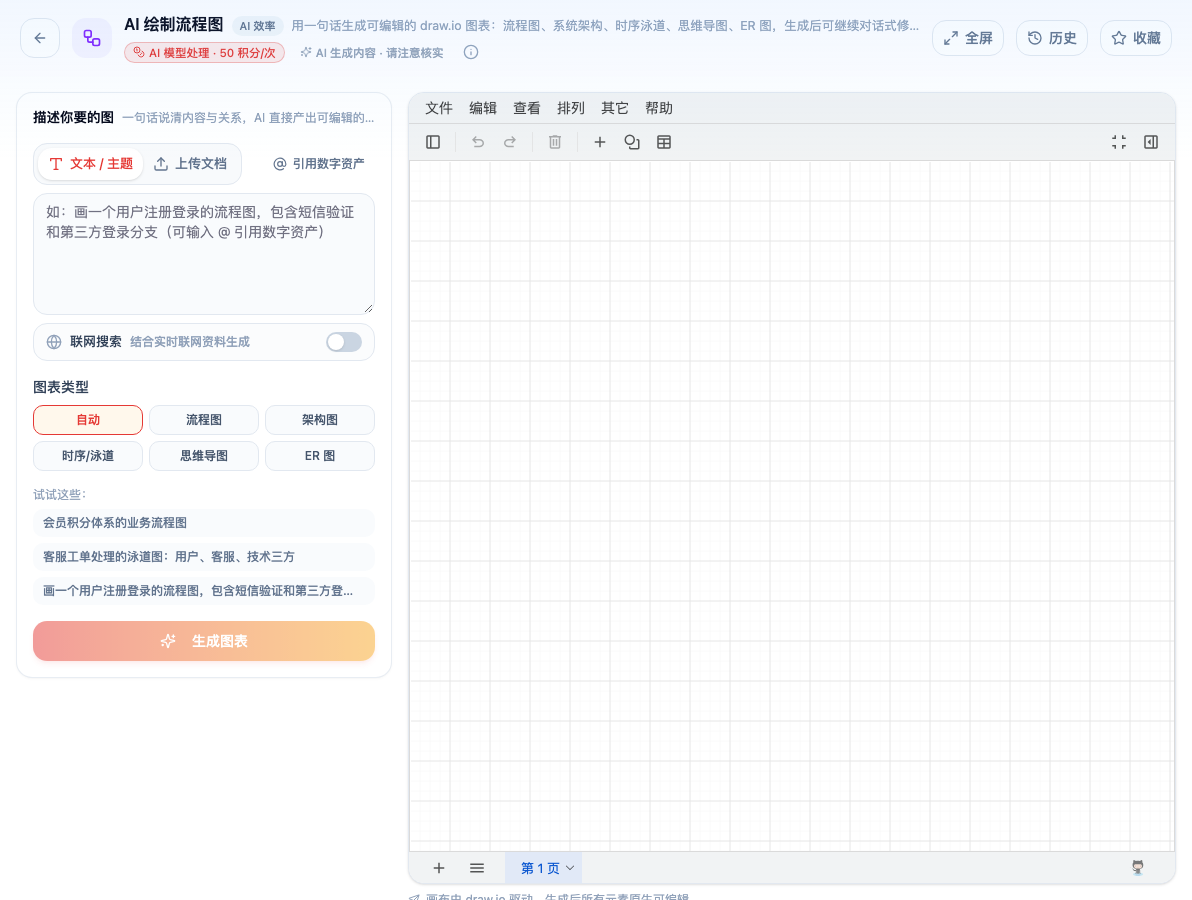Add a new page with plus icon

click(x=439, y=868)
